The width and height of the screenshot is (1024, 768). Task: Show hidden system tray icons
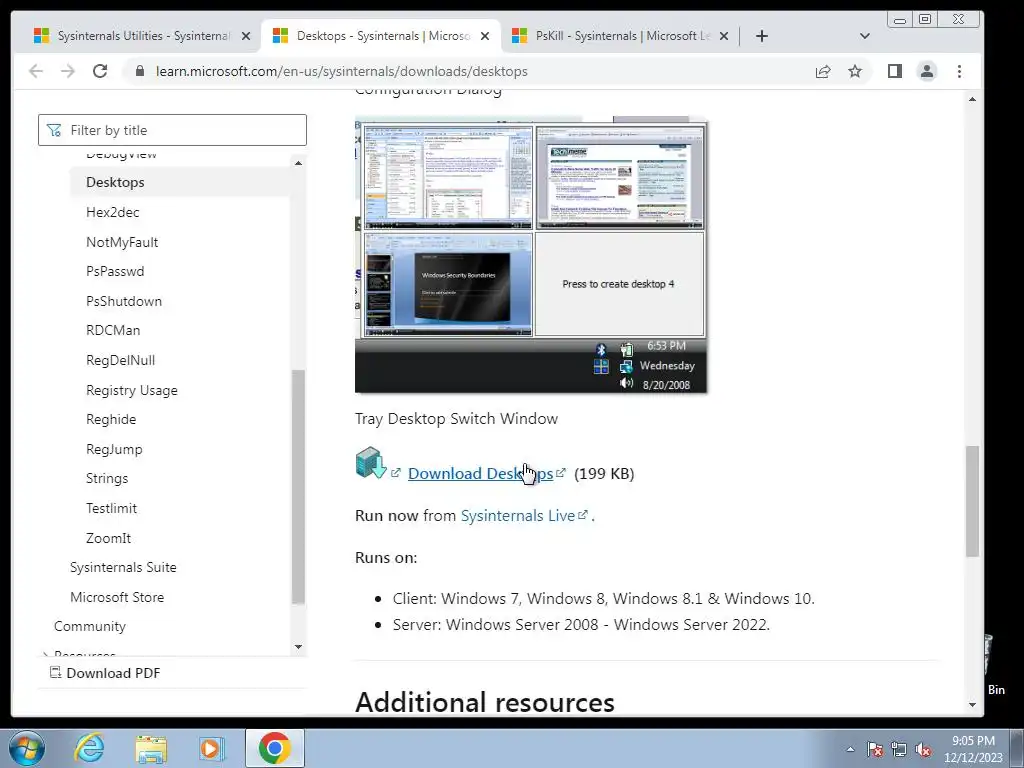click(x=850, y=749)
